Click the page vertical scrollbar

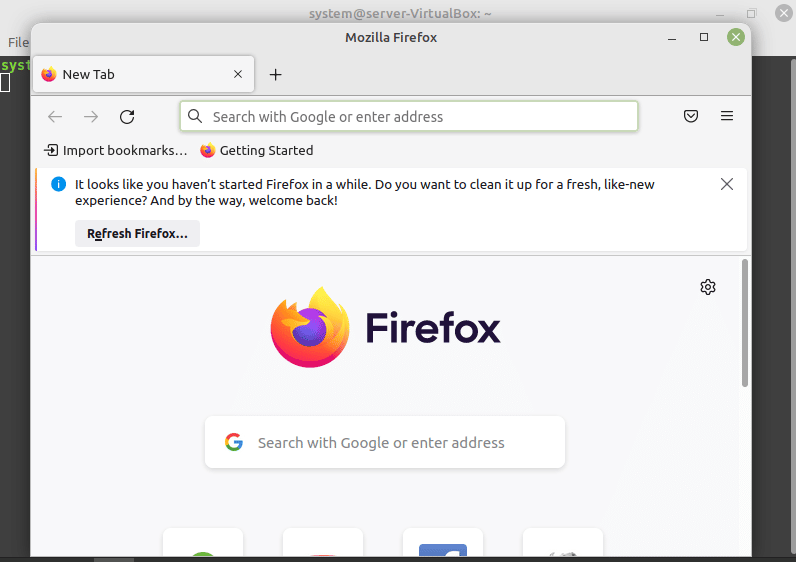745,323
